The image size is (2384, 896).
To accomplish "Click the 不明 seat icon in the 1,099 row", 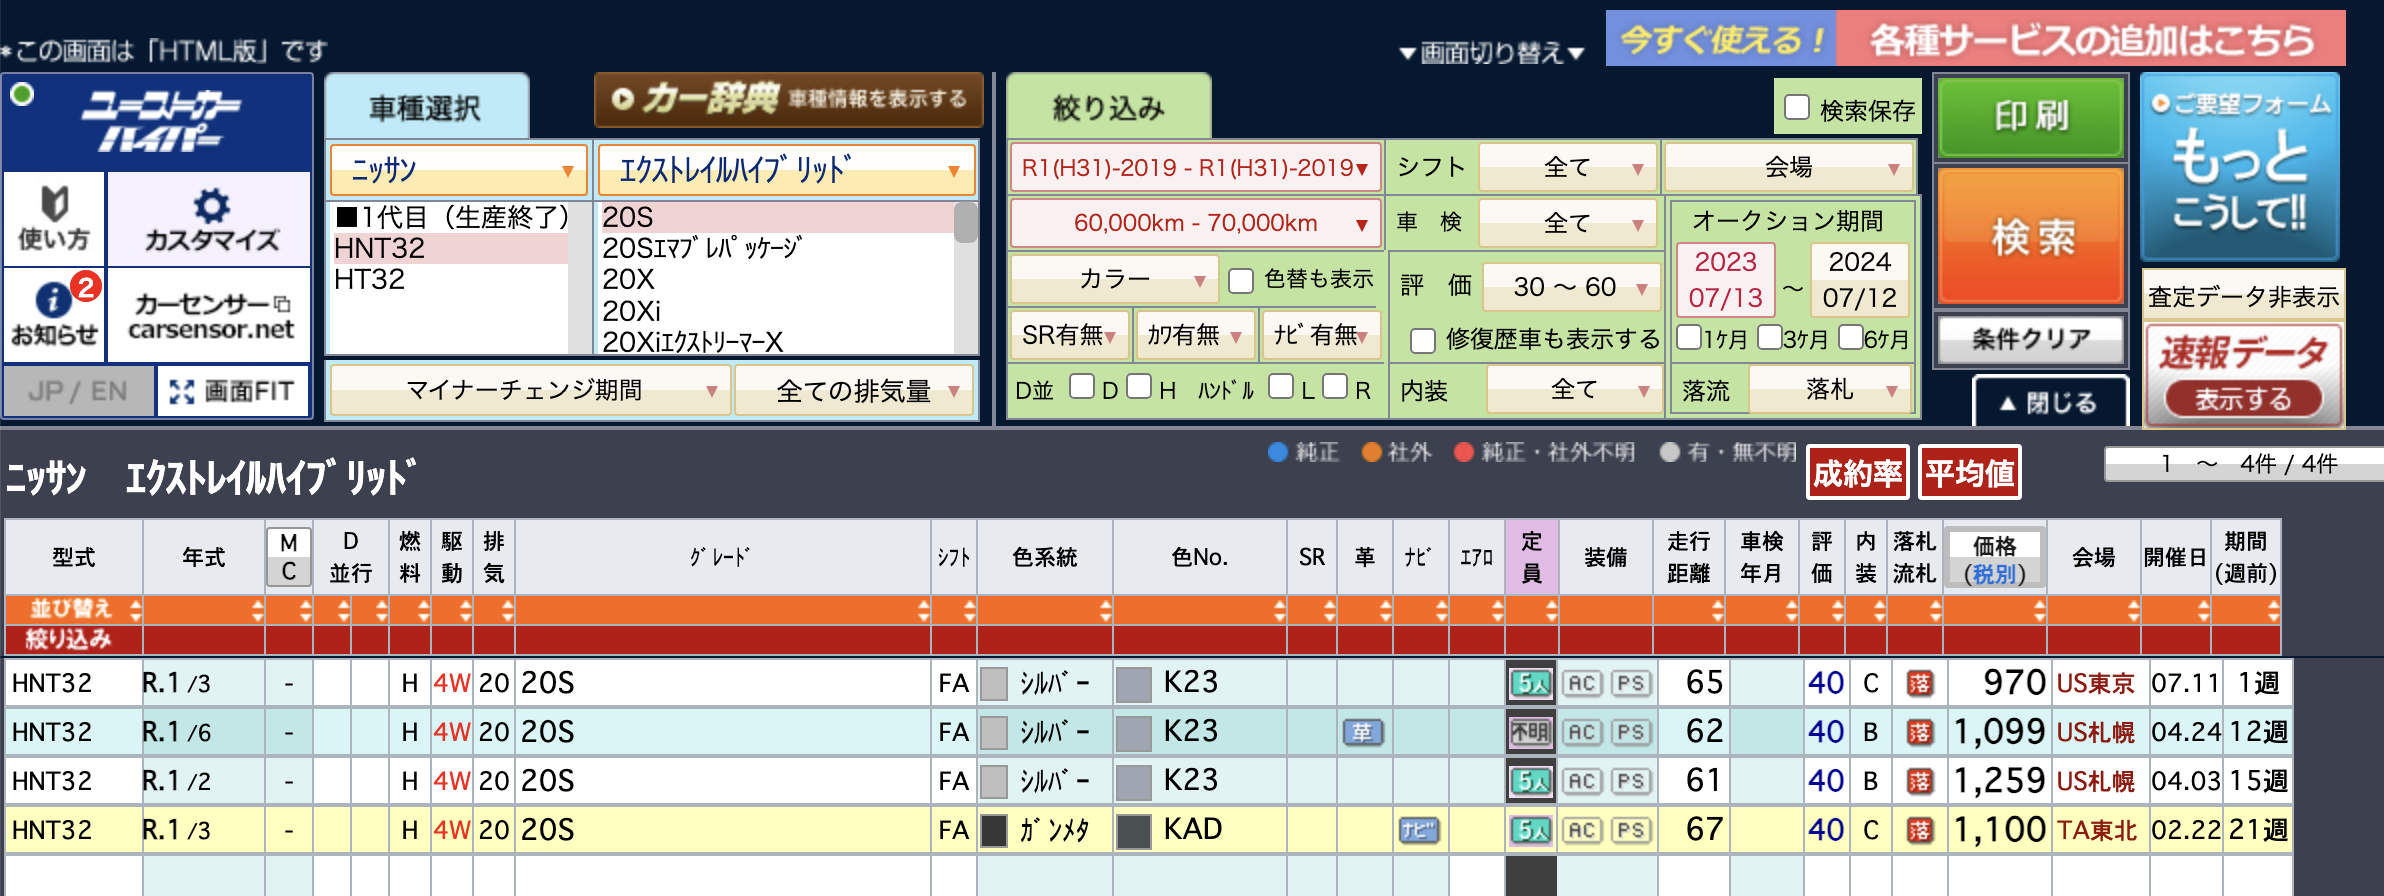I will point(1531,732).
